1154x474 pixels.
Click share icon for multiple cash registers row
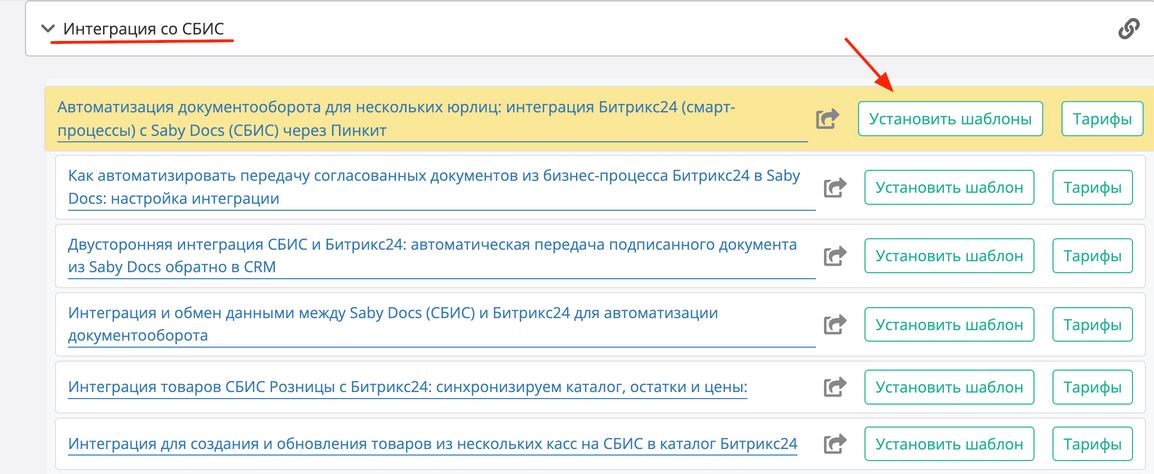point(834,444)
